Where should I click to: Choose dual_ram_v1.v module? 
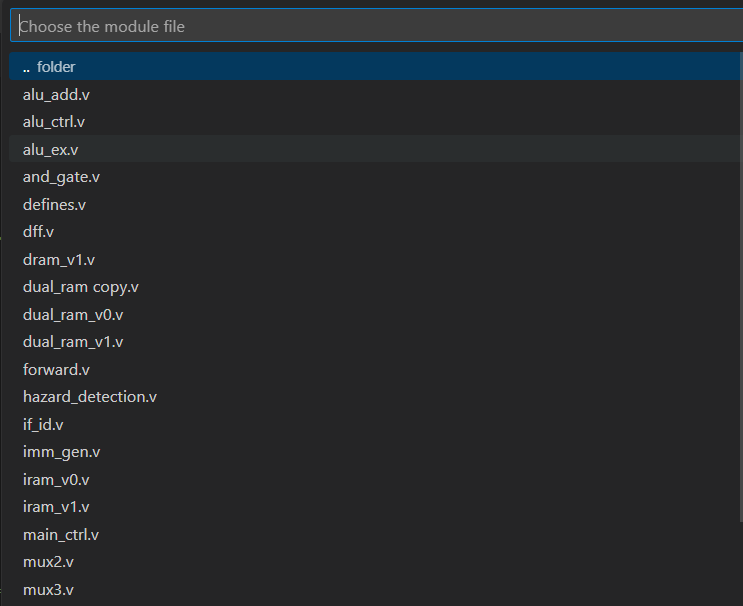376,342
